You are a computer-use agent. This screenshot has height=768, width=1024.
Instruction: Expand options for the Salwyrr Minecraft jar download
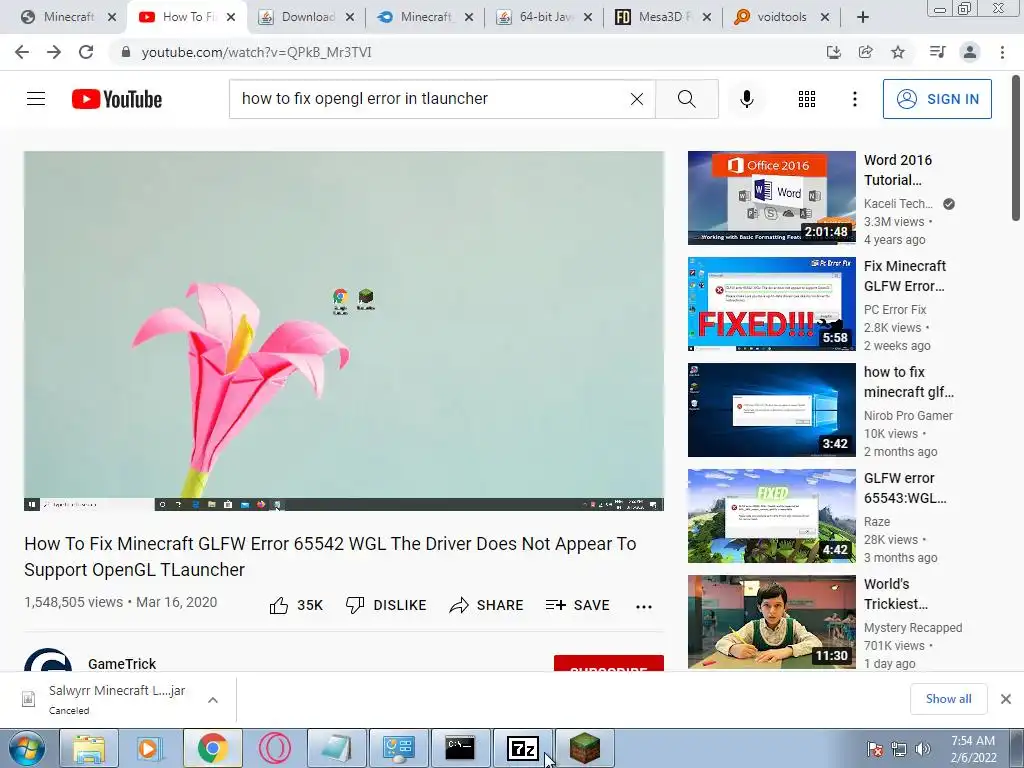click(213, 699)
